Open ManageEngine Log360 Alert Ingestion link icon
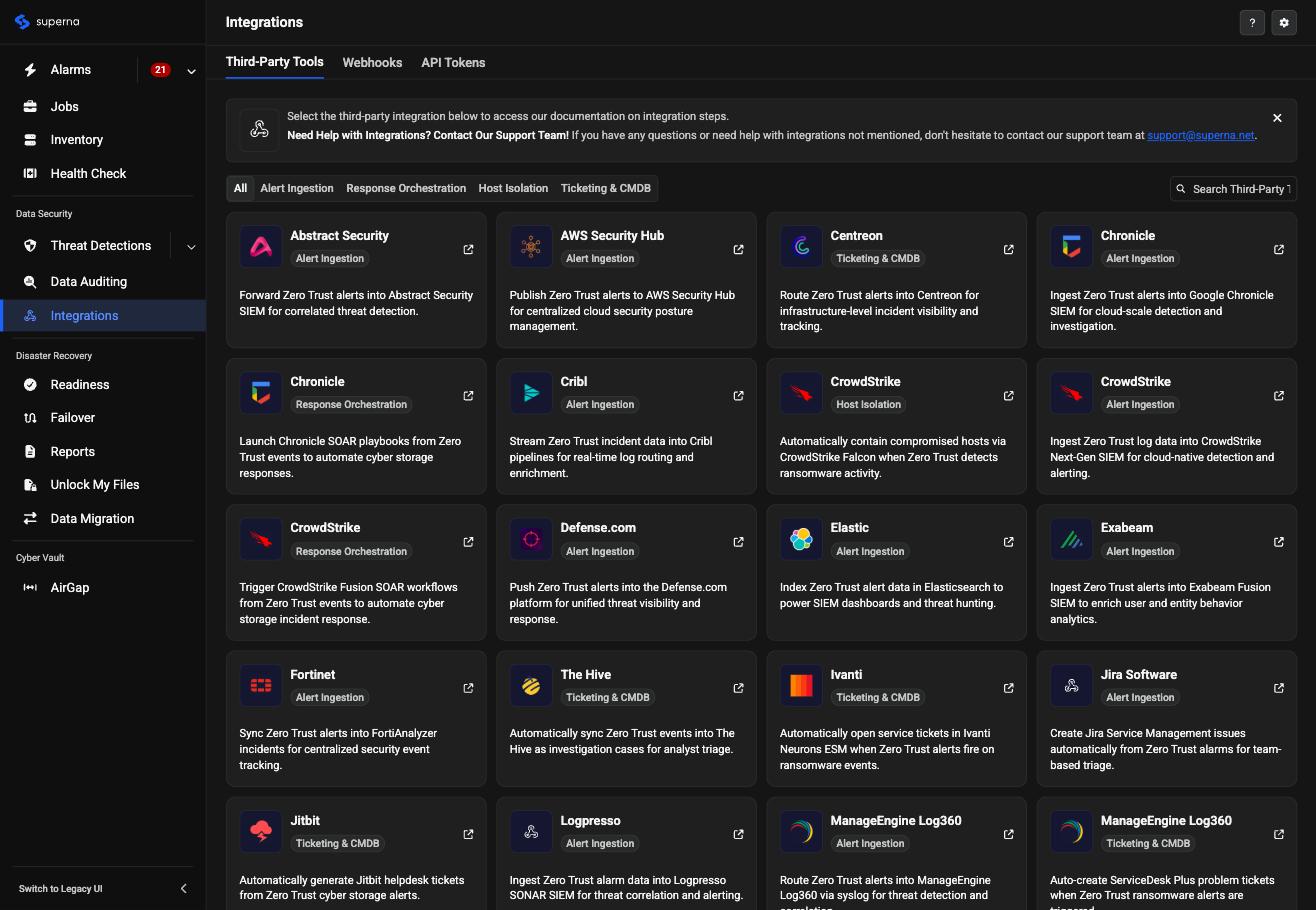Screen dimensions: 1316x910 [x=1008, y=834]
